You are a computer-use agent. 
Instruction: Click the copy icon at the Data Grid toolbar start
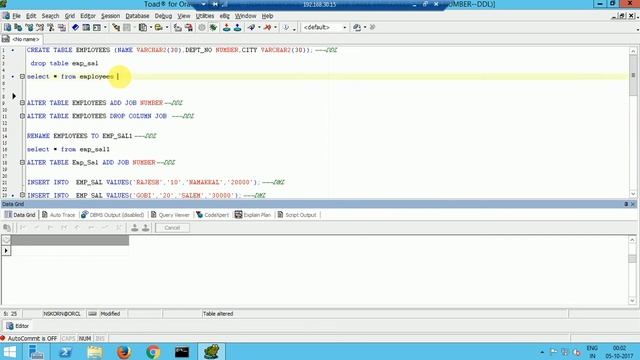[x=7, y=228]
